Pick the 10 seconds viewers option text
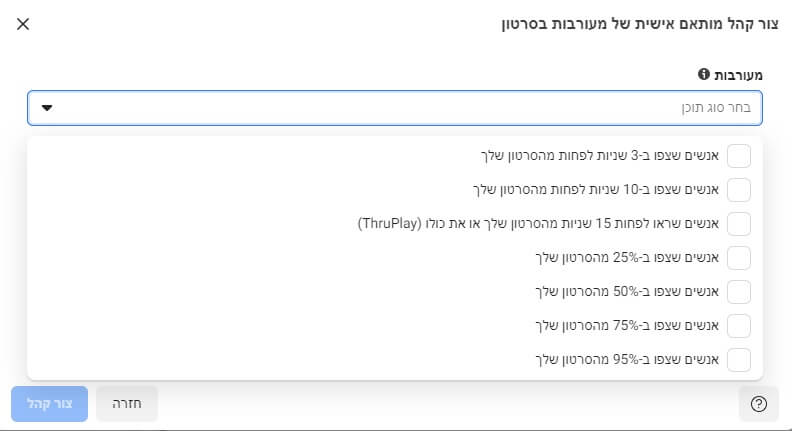Viewport: 792px width, 431px height. click(x=594, y=190)
